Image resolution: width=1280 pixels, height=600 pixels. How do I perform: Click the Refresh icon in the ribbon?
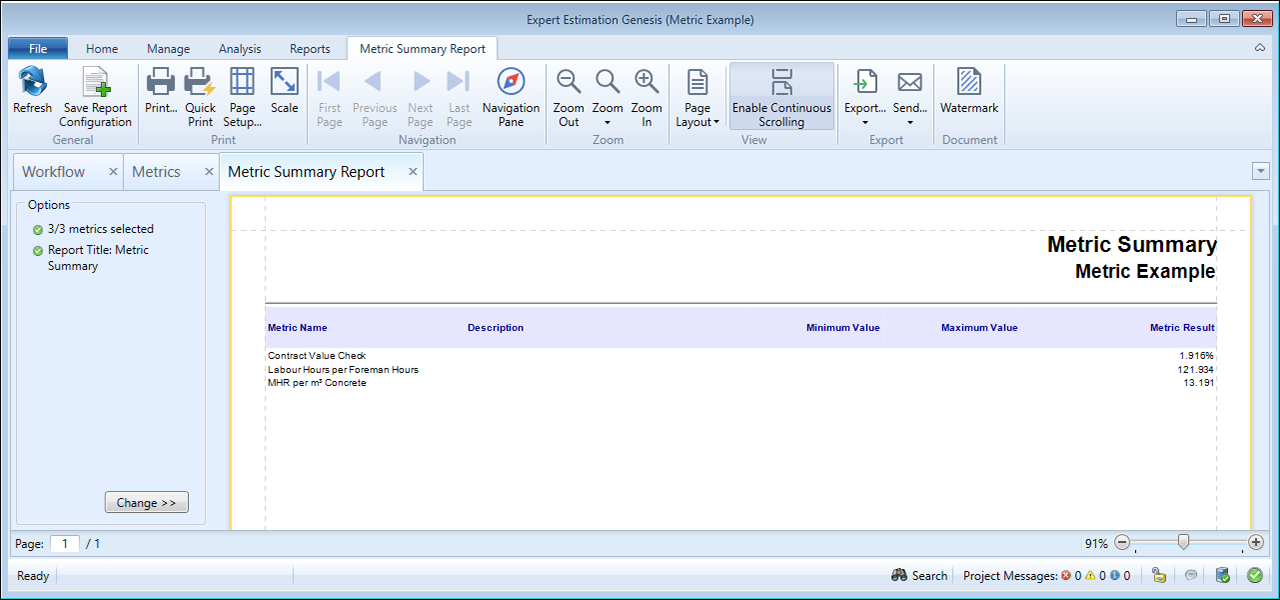(32, 82)
